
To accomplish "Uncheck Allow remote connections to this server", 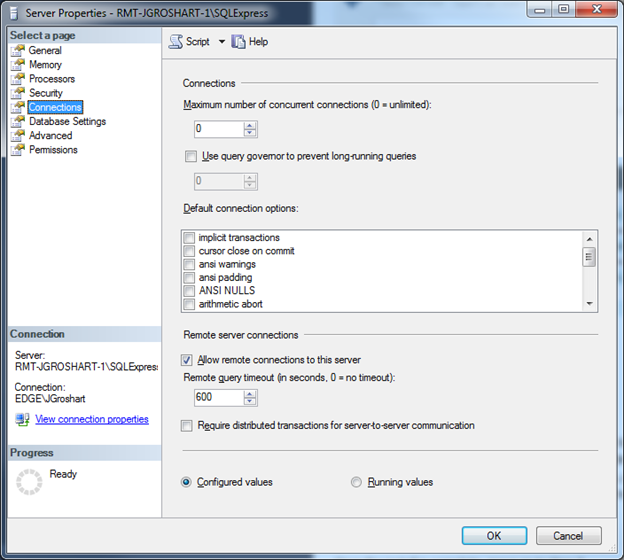I will pyautogui.click(x=187, y=360).
